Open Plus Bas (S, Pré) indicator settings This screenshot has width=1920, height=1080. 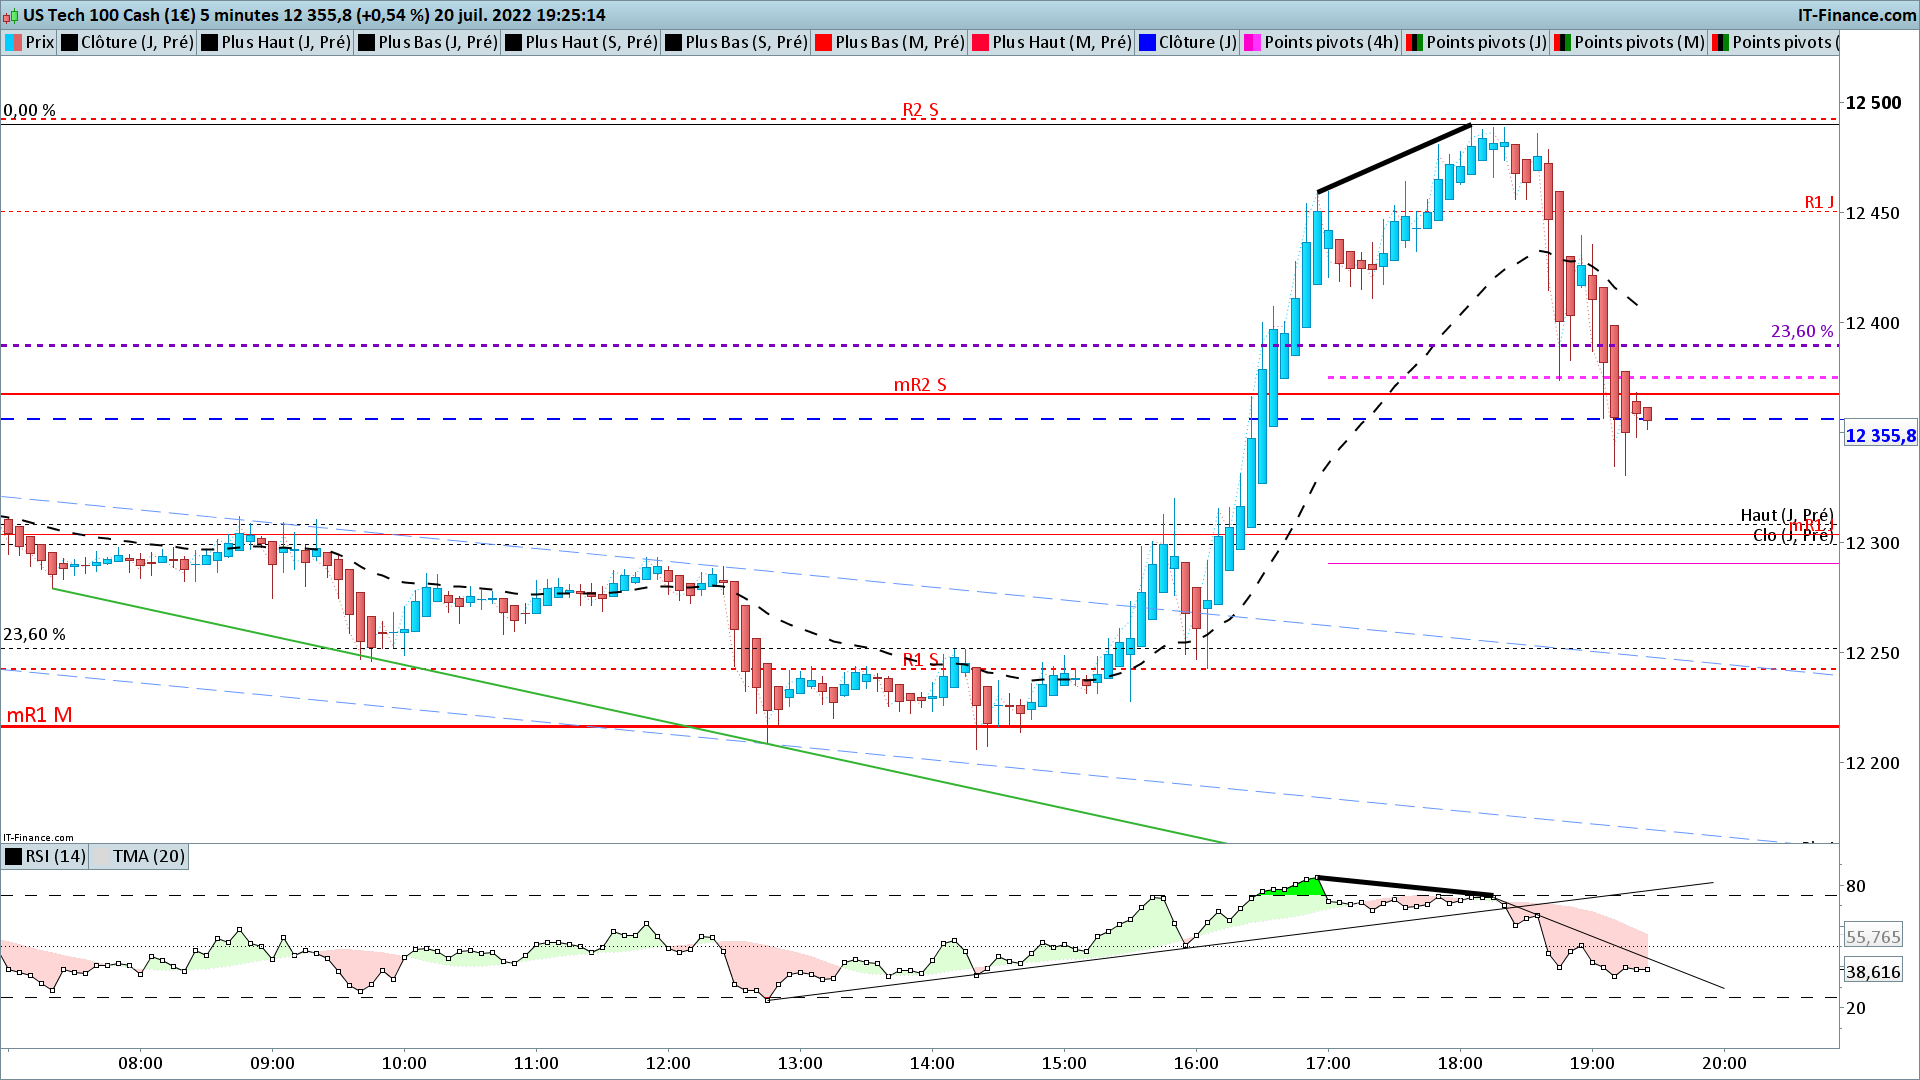(x=745, y=42)
